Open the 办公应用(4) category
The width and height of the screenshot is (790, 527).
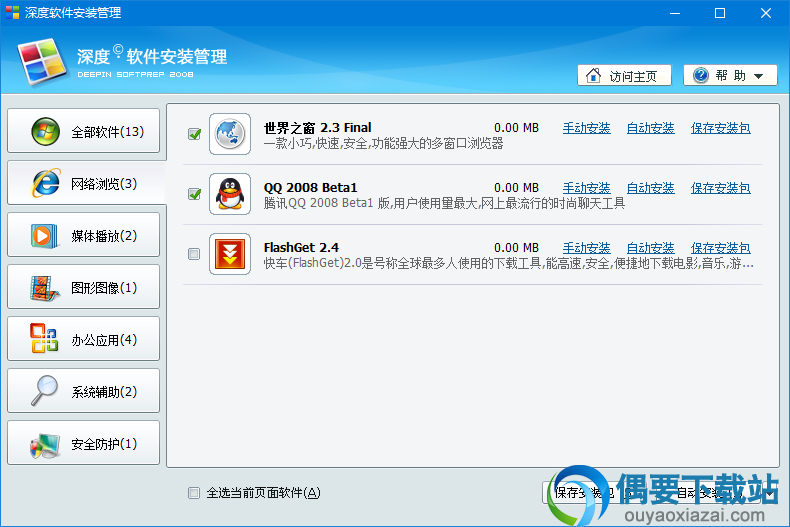pos(84,339)
